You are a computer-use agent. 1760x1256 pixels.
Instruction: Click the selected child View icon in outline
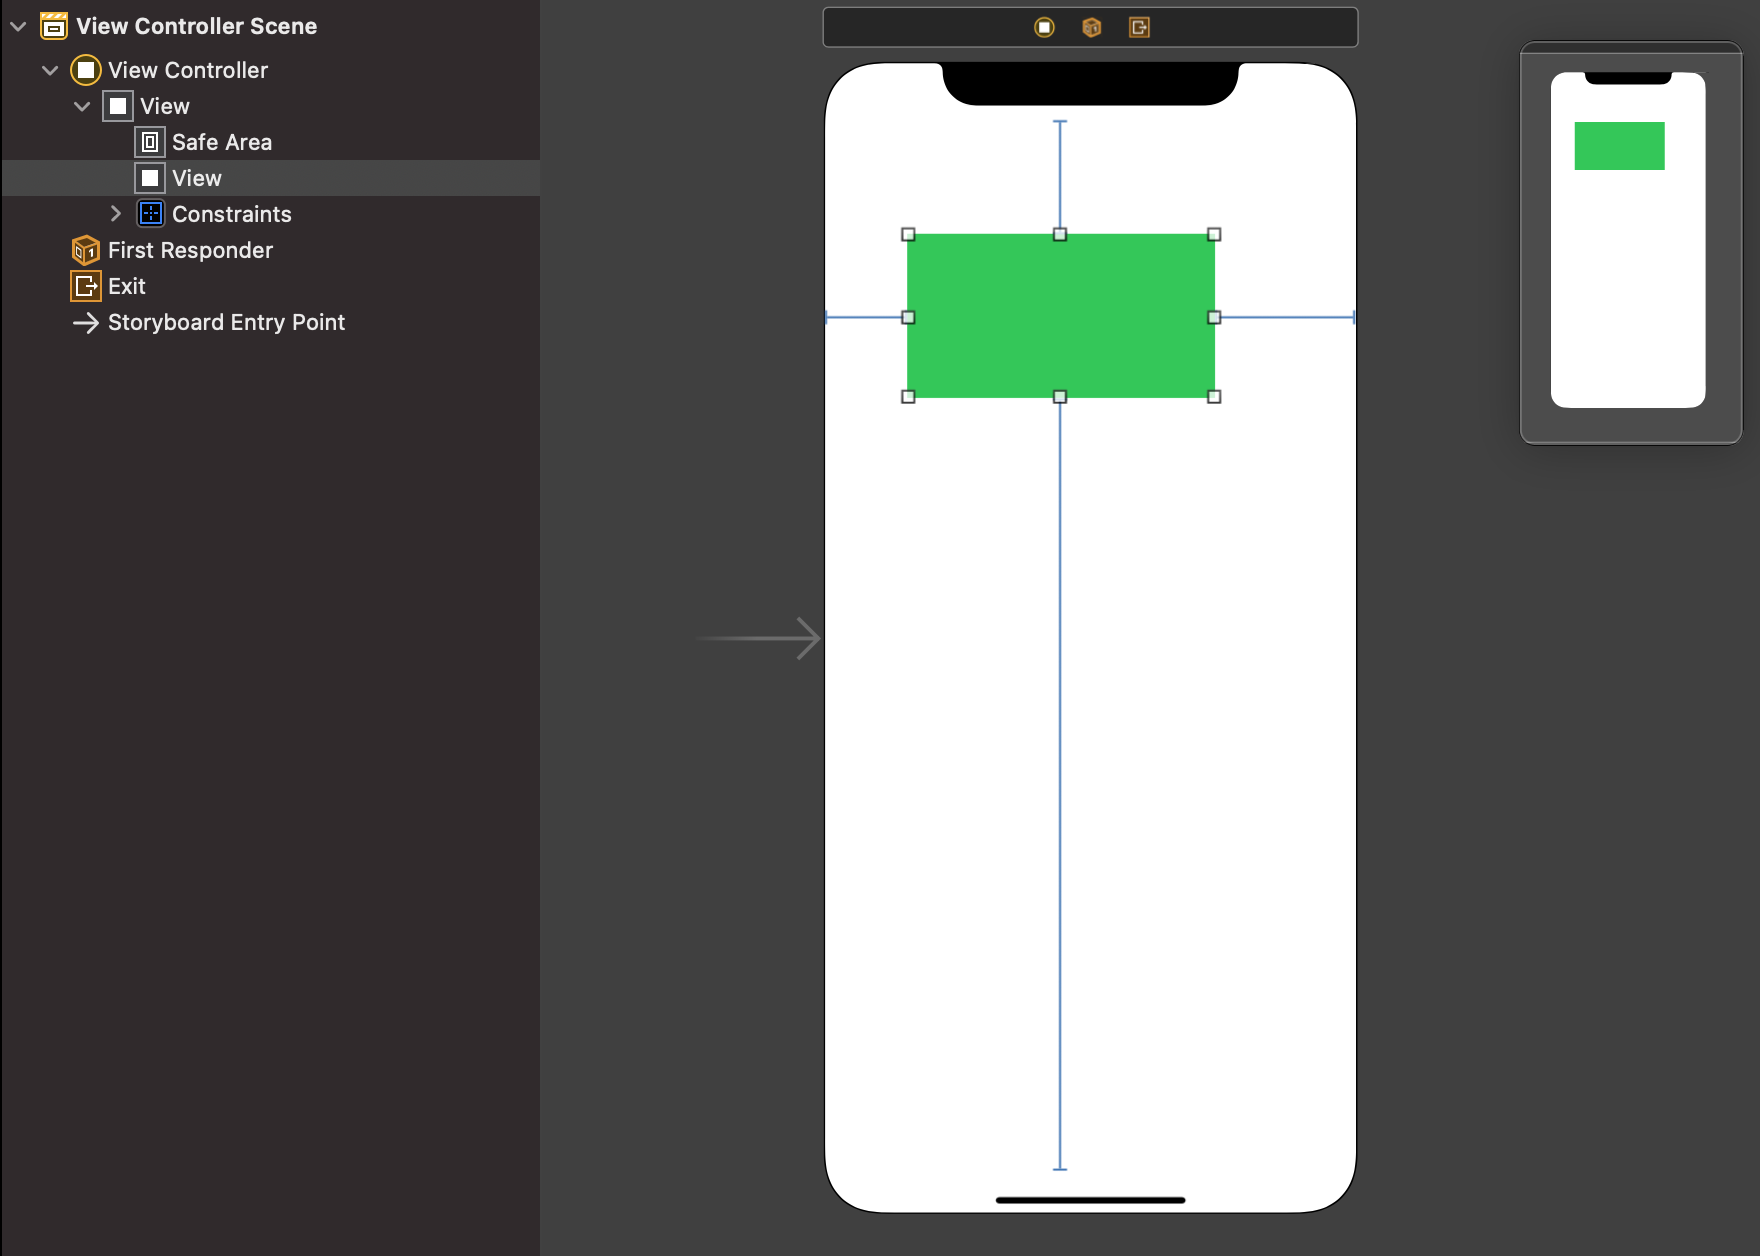[150, 178]
